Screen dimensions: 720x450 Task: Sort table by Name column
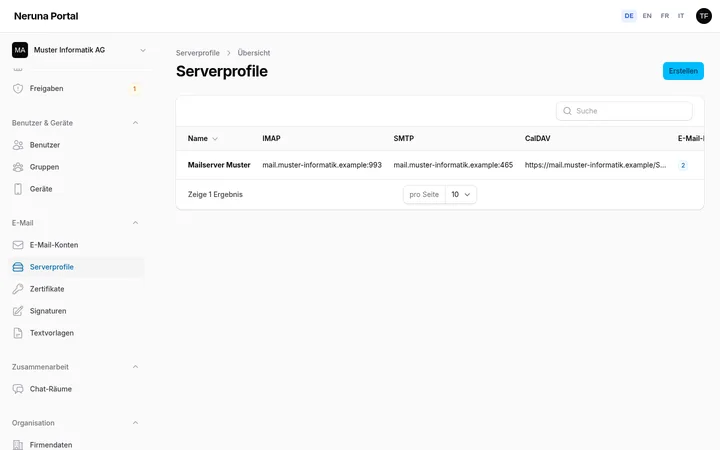pyautogui.click(x=202, y=139)
